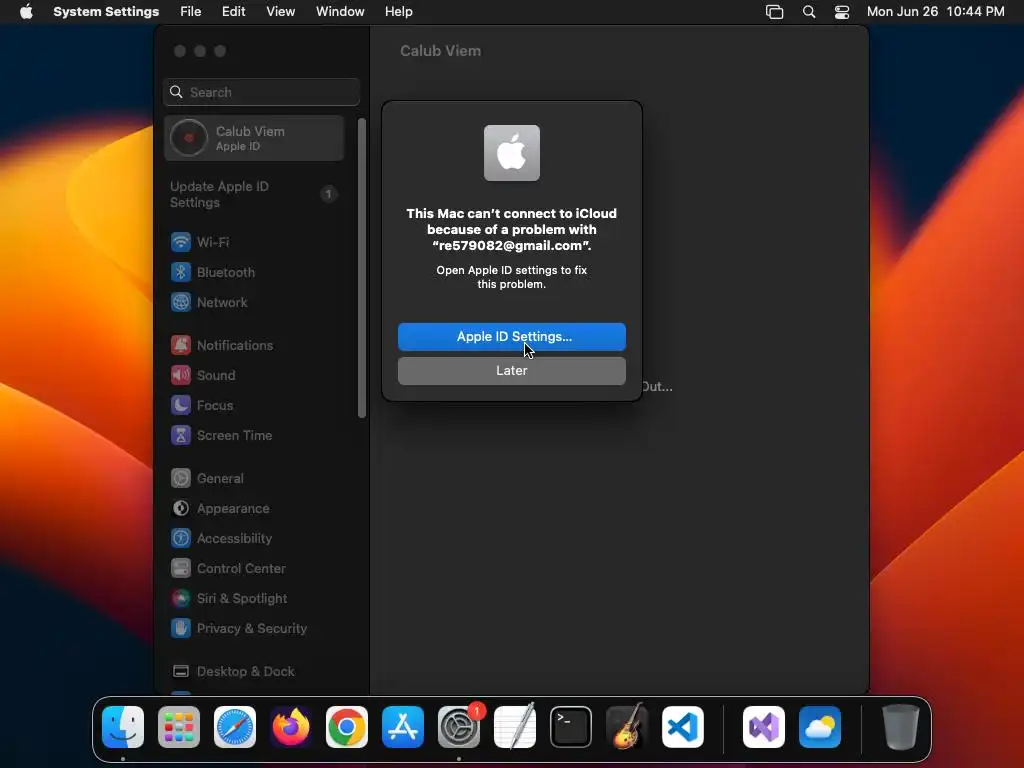Click Update Apple ID Settings item
Viewport: 1024px width, 768px height.
pos(255,195)
